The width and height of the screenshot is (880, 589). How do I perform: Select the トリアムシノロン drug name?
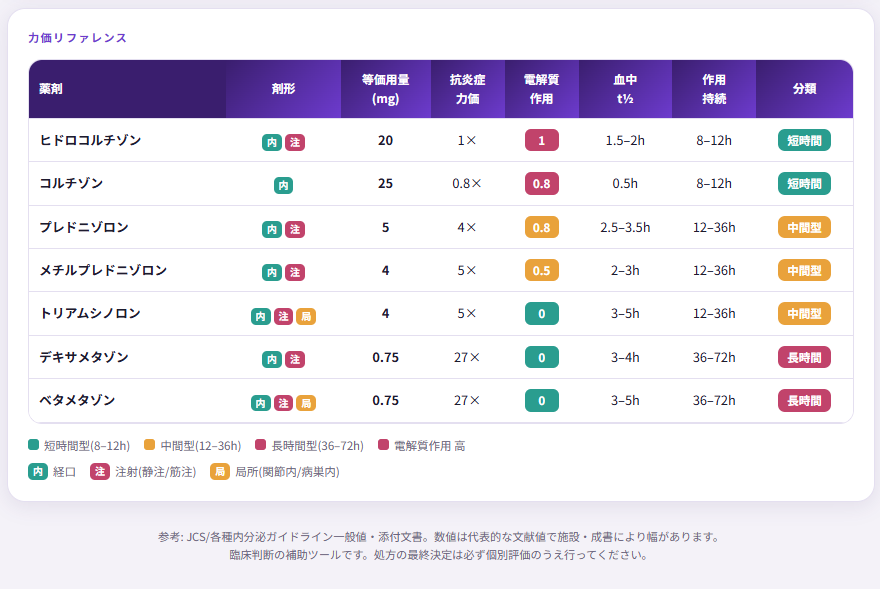90,313
